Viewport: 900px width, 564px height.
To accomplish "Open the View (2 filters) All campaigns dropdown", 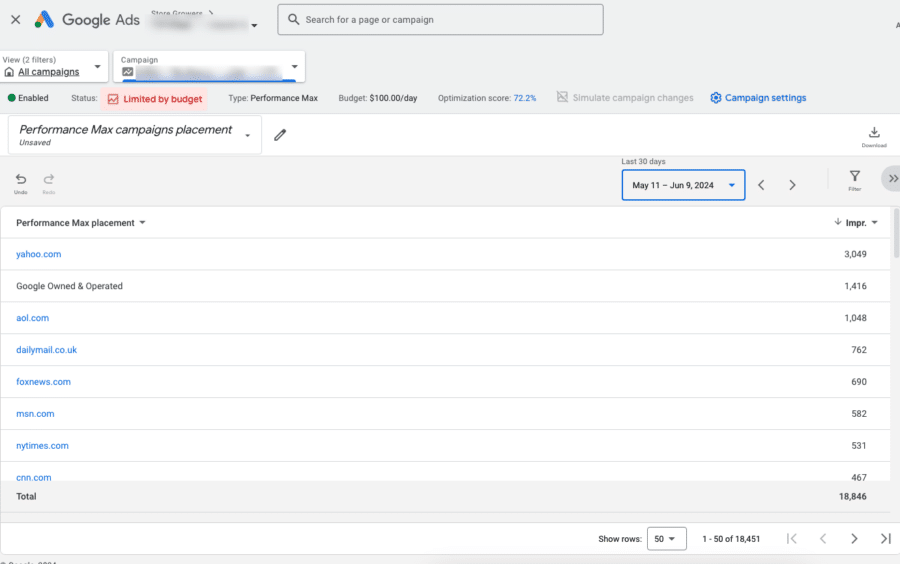I will click(x=54, y=66).
